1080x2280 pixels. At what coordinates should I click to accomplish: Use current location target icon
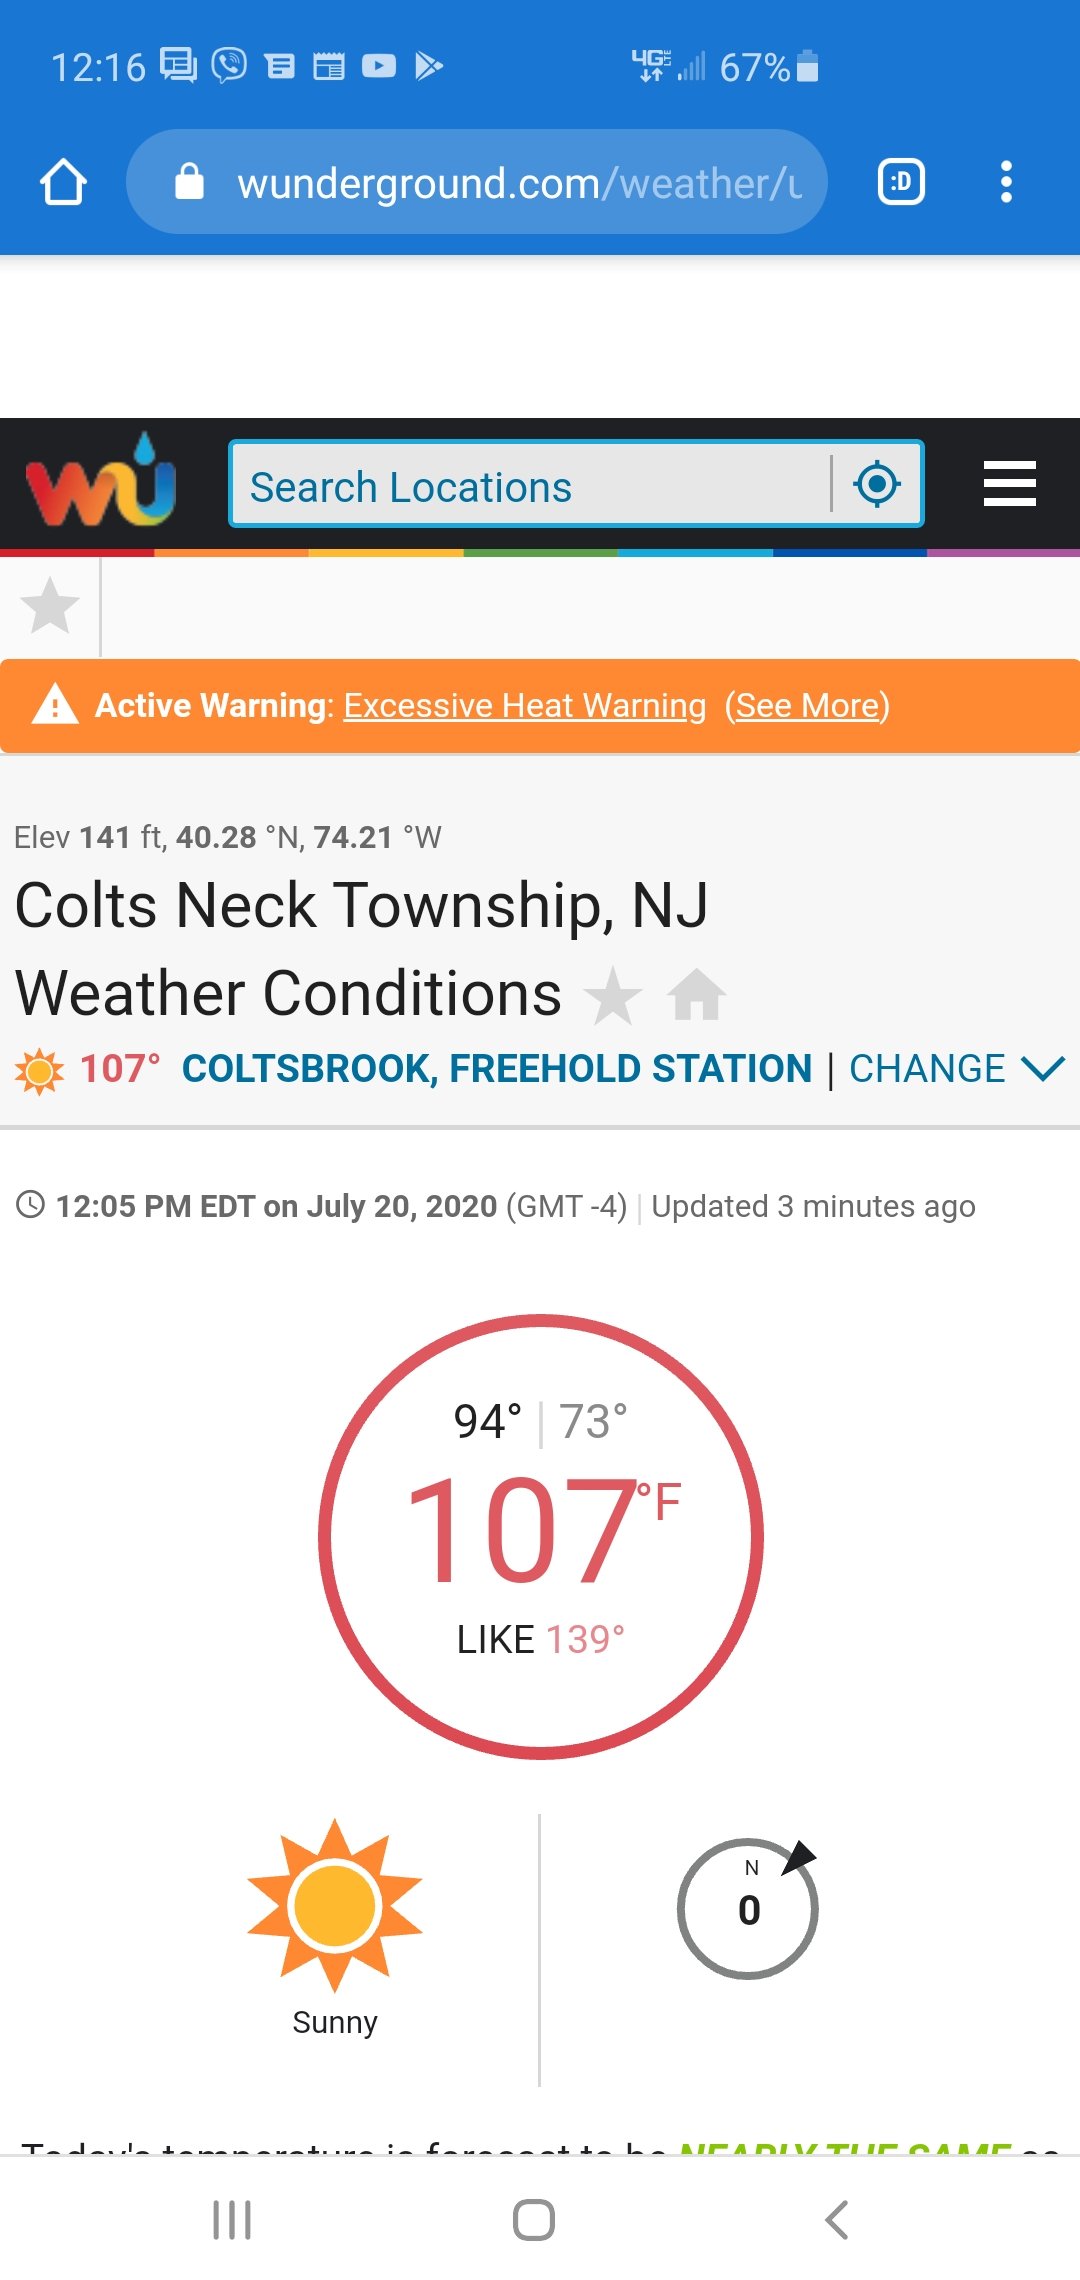click(x=877, y=484)
